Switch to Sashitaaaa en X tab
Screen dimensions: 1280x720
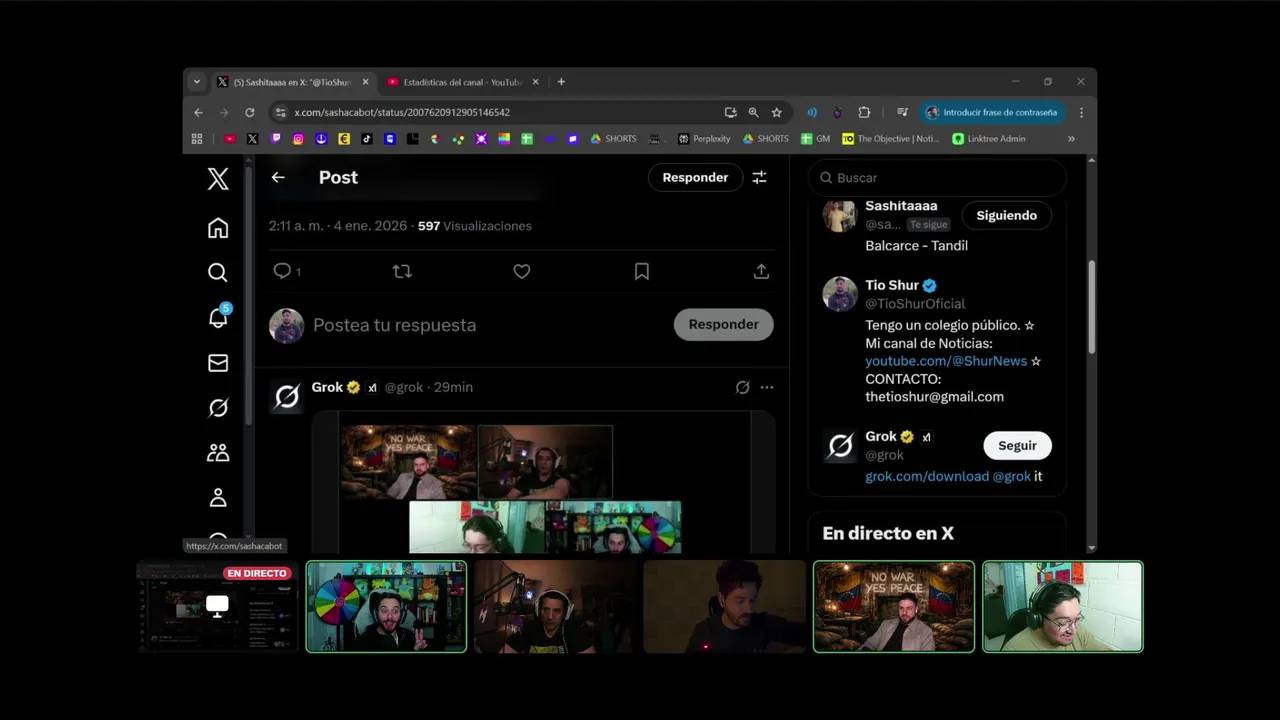pyautogui.click(x=292, y=82)
